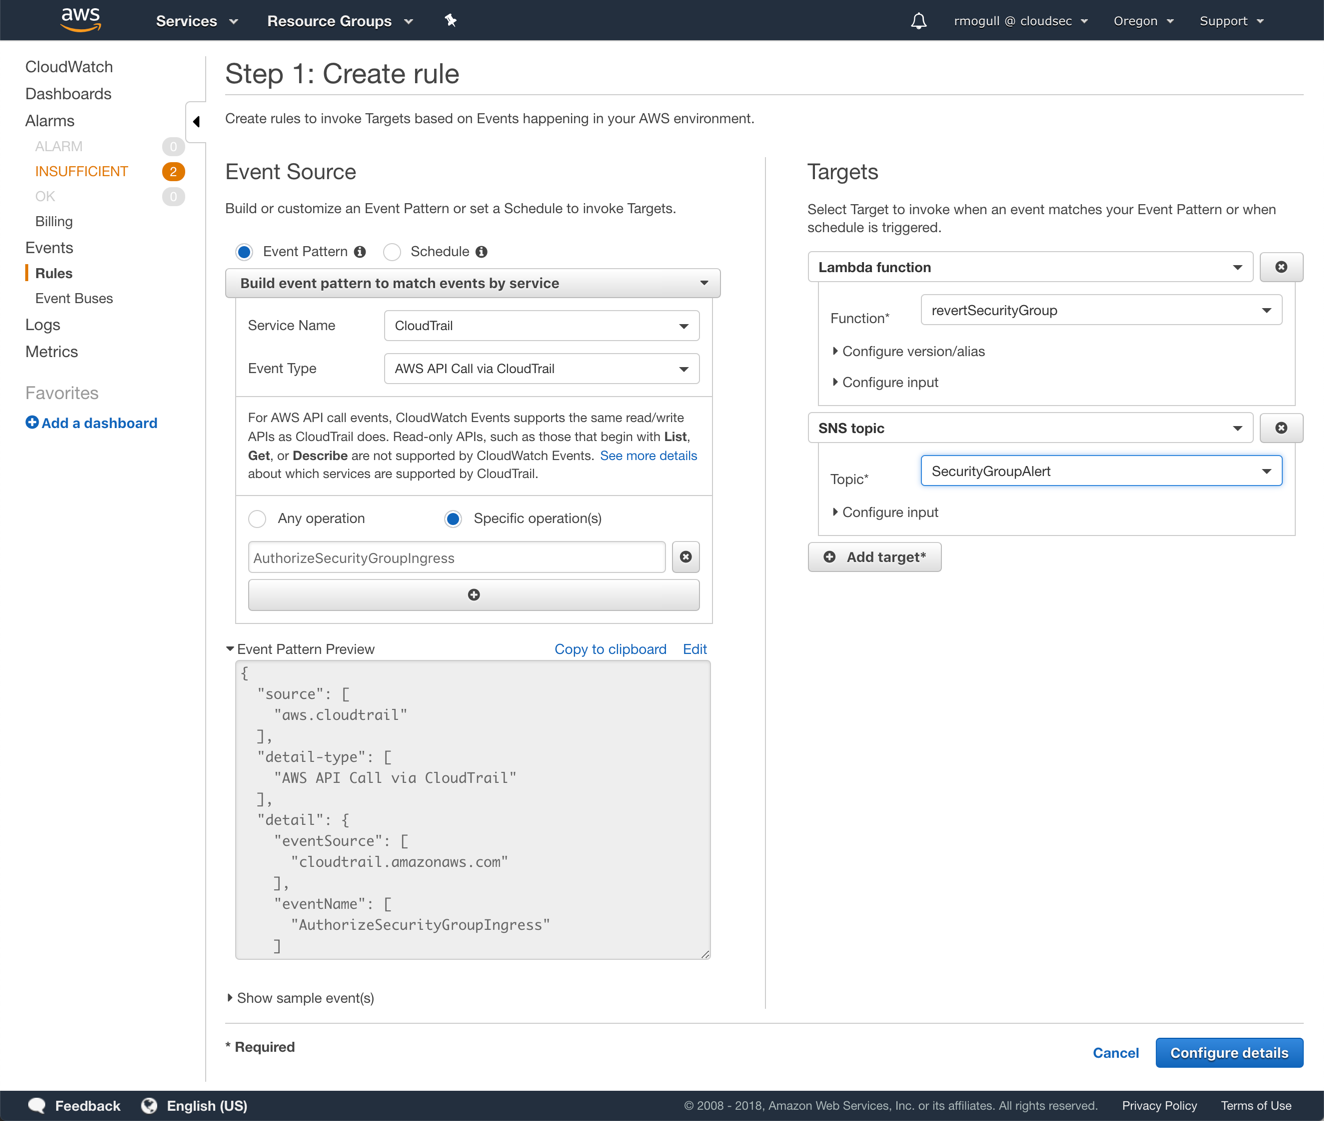Click the Add a dashboard link

[x=99, y=423]
